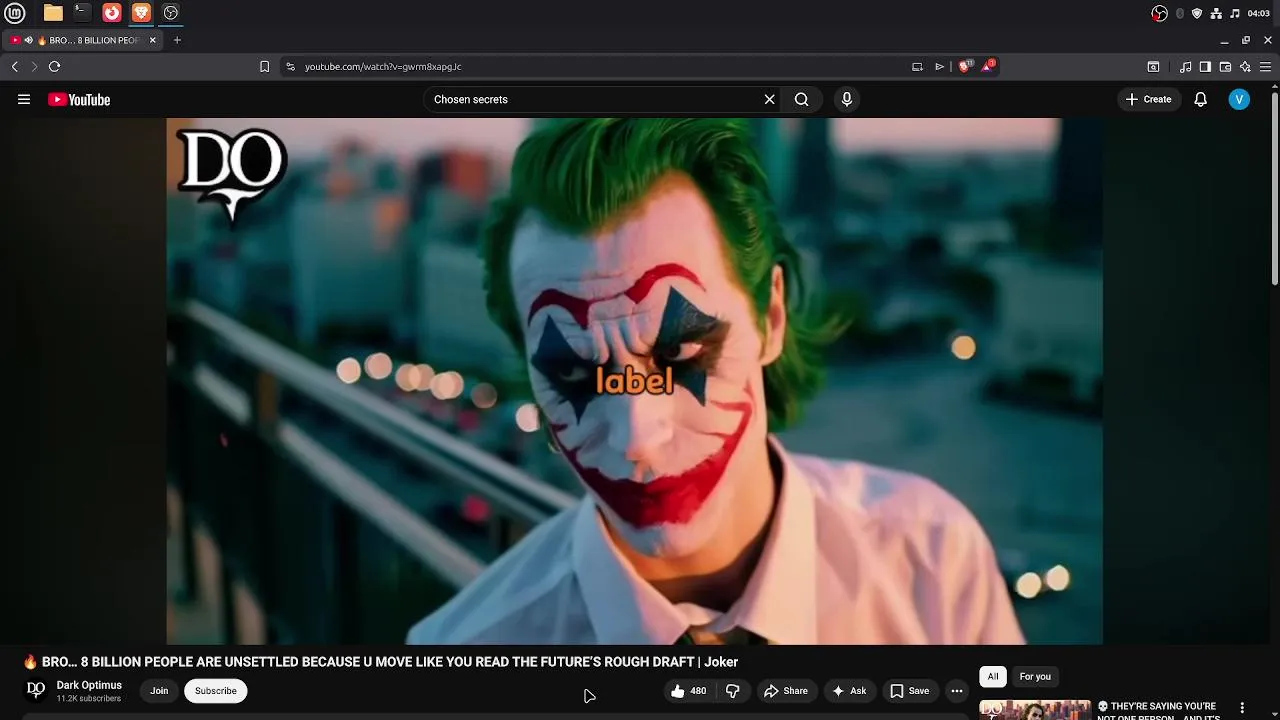Click the page vertical scrollbar

point(1274,188)
